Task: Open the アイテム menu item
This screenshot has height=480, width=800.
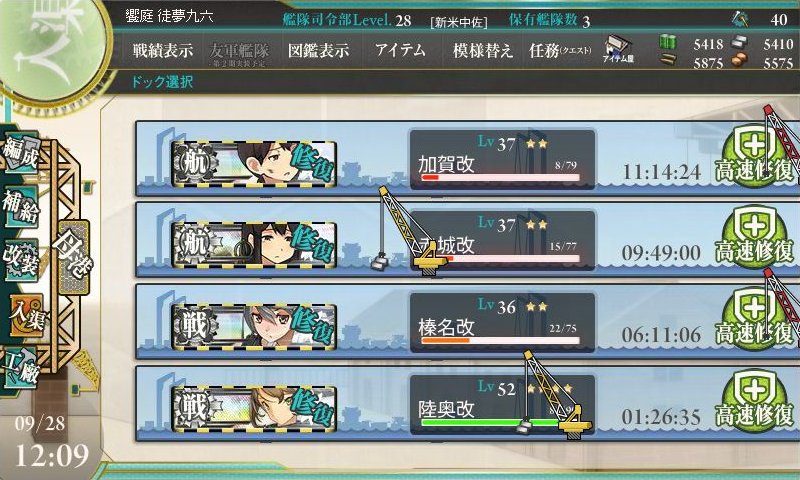Action: [x=400, y=50]
